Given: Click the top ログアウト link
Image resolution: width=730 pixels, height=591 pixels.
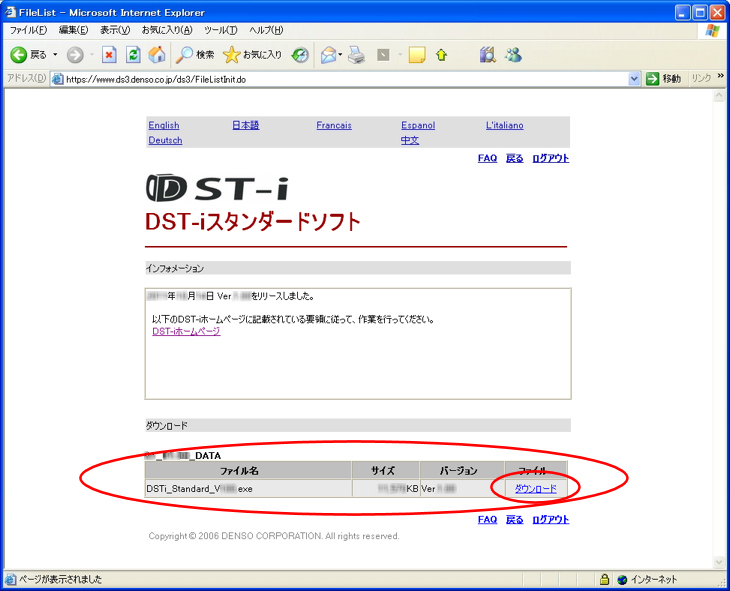Looking at the screenshot, I should pyautogui.click(x=551, y=158).
